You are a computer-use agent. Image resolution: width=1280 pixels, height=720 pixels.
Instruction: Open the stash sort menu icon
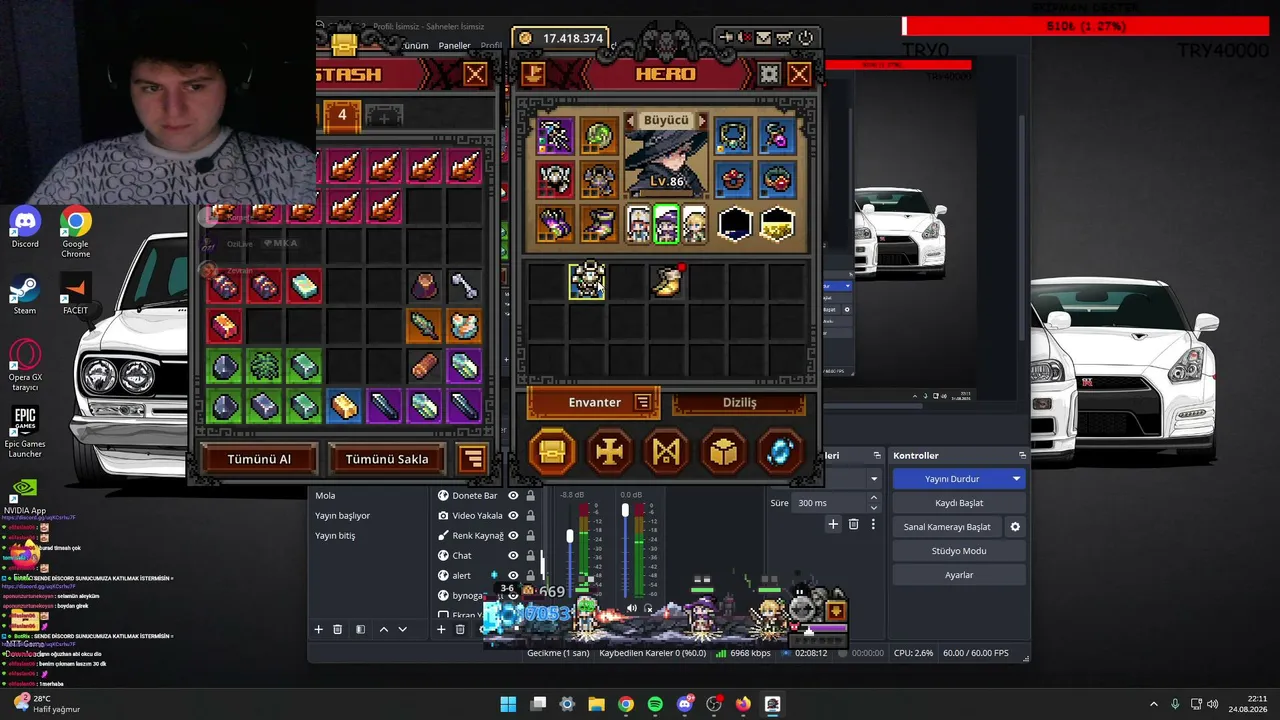click(472, 459)
